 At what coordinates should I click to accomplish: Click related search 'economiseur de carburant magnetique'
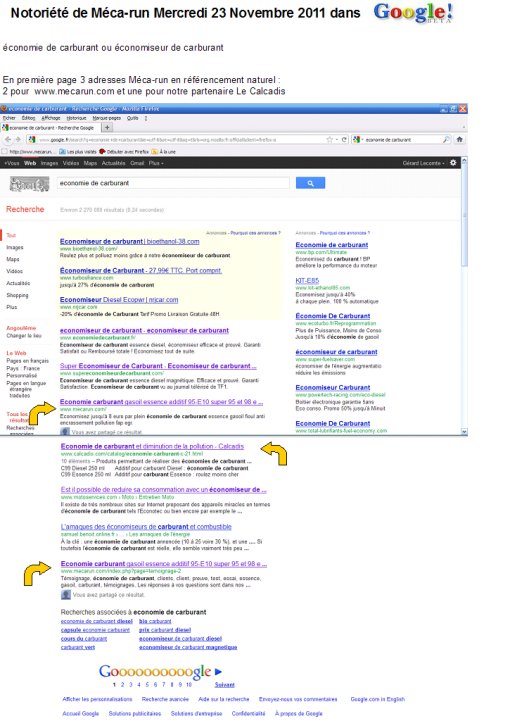188,647
